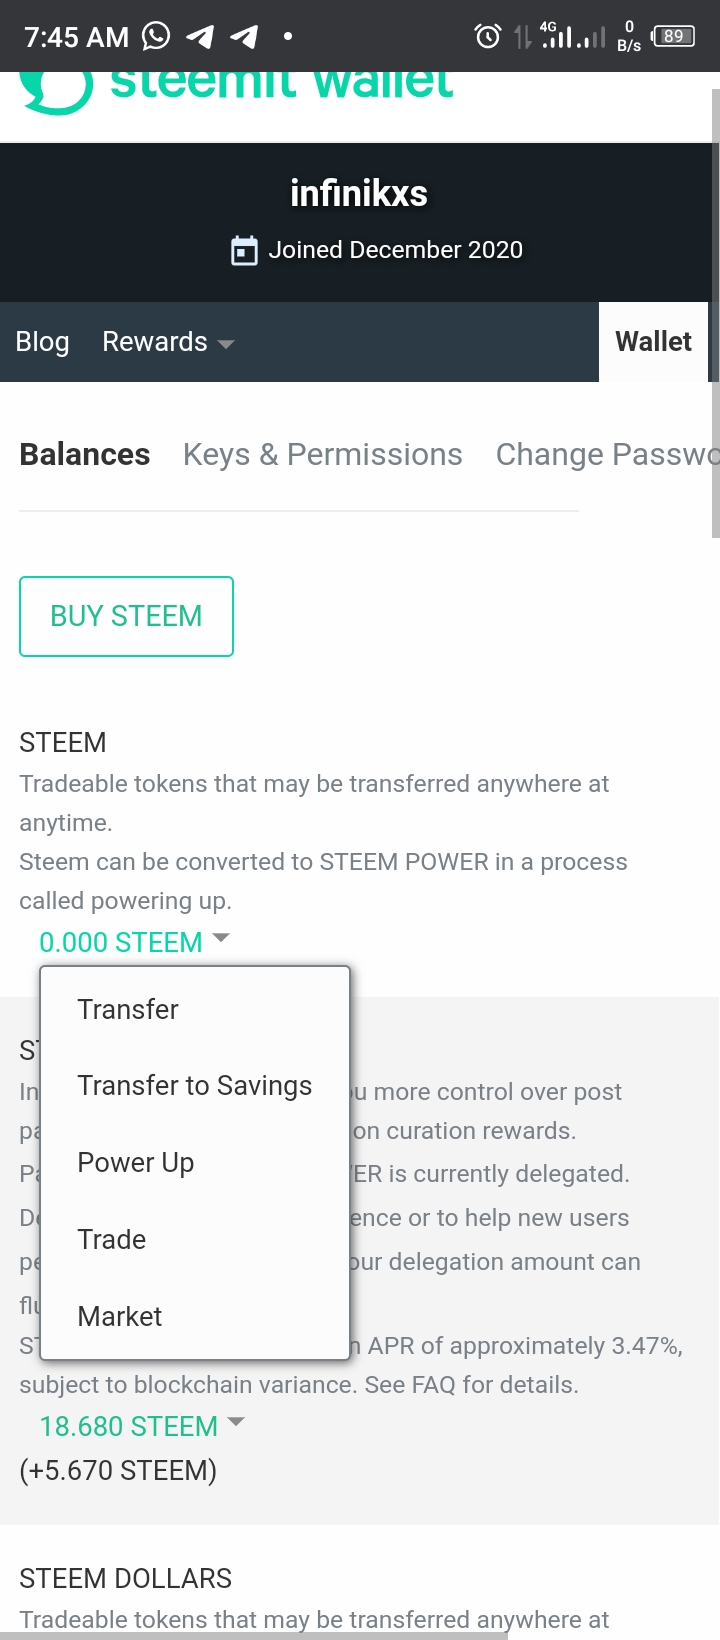Screen dimensions: 720x1640
Task: Tap the battery indicator icon
Action: tap(673, 36)
